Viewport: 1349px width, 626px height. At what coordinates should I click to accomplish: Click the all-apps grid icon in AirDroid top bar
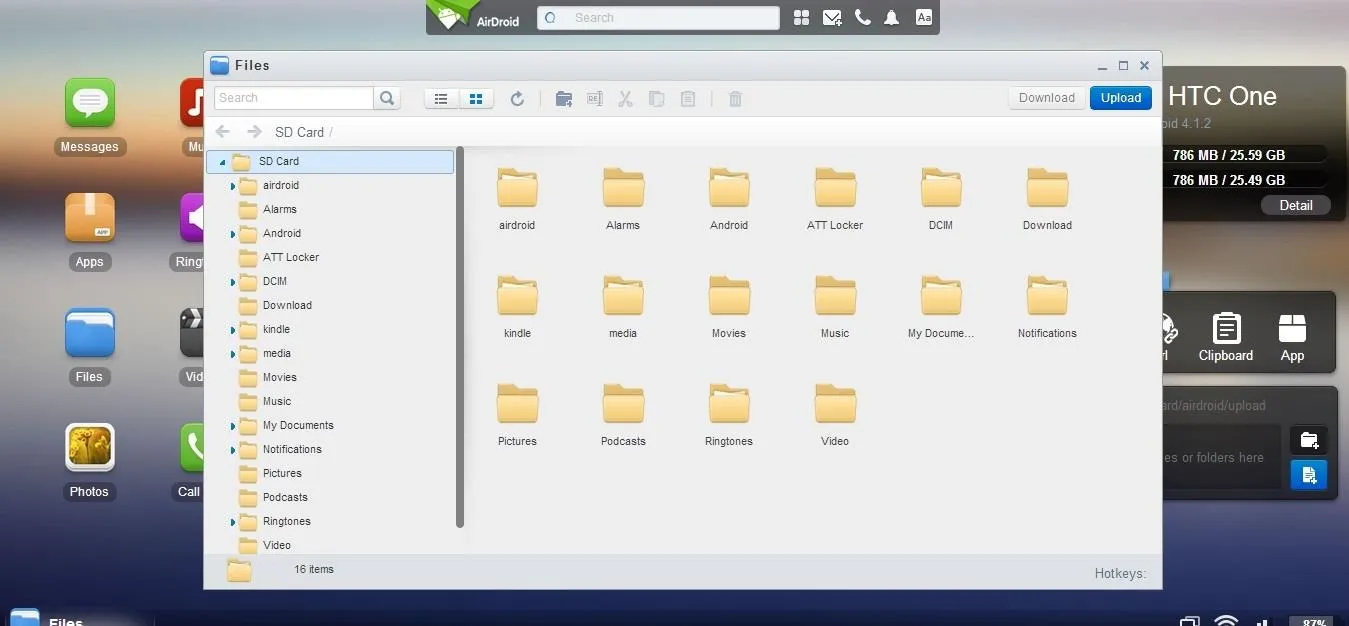(801, 18)
